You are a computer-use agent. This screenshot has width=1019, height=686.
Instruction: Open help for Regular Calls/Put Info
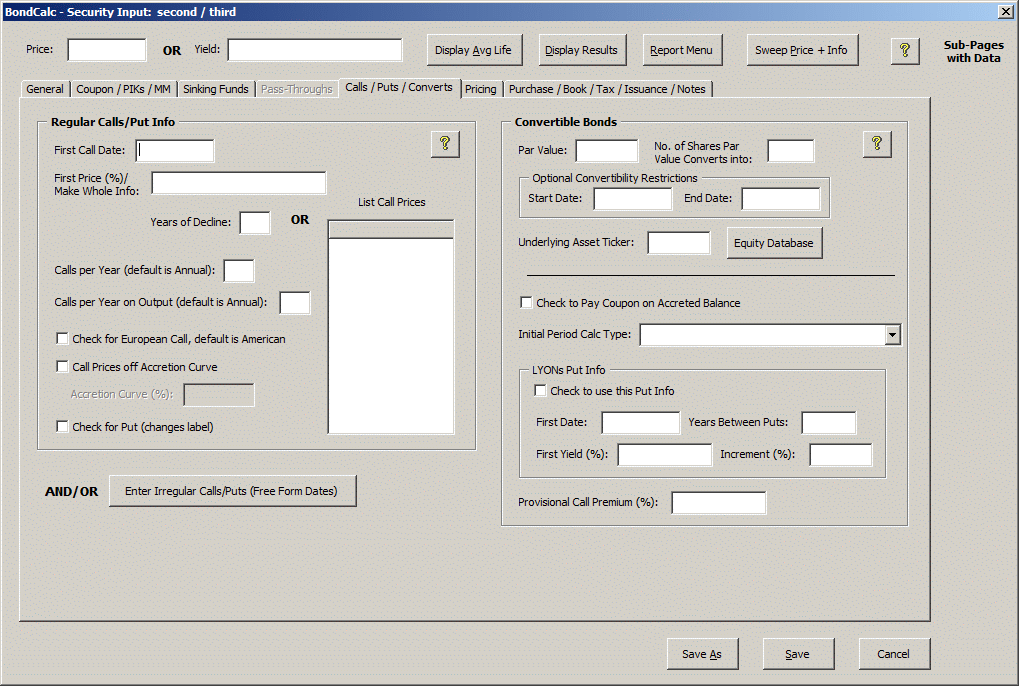pyautogui.click(x=445, y=144)
